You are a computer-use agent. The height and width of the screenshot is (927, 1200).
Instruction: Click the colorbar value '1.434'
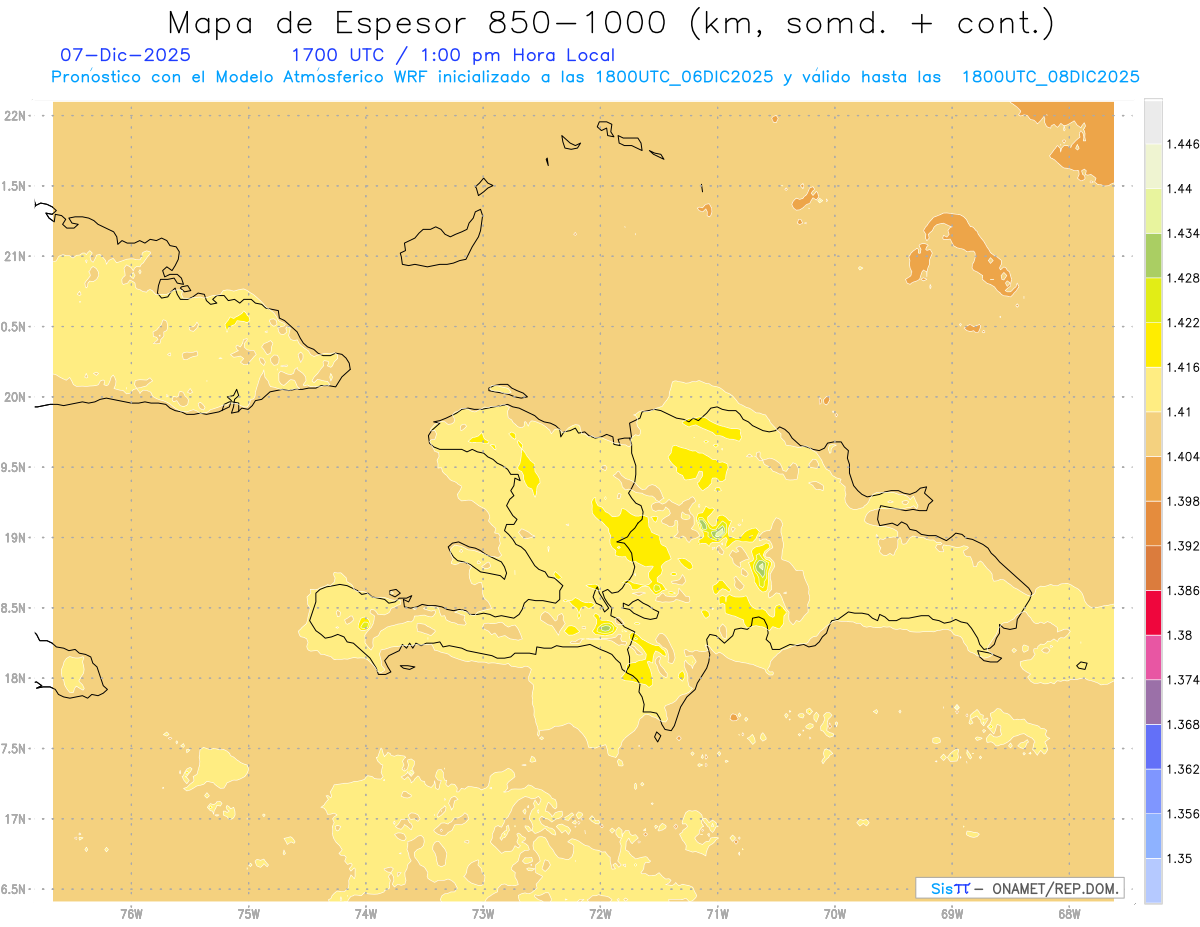[1182, 233]
